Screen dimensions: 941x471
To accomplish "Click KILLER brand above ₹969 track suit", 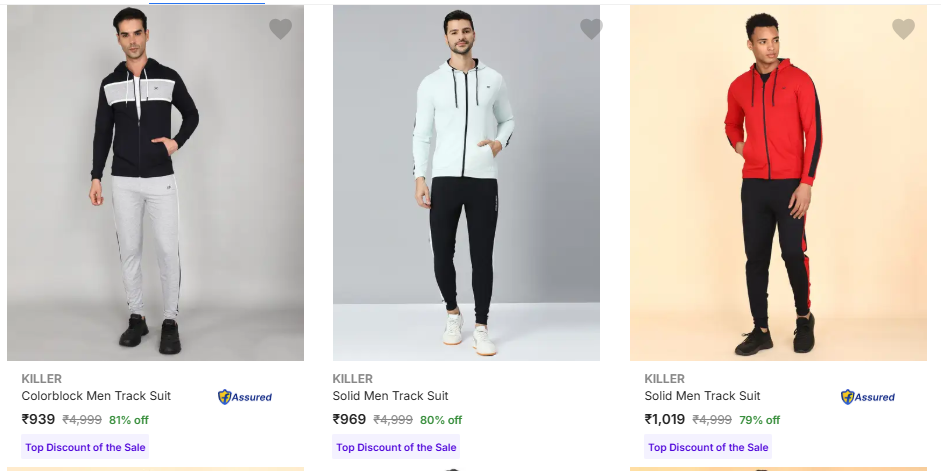I will pyautogui.click(x=353, y=379).
